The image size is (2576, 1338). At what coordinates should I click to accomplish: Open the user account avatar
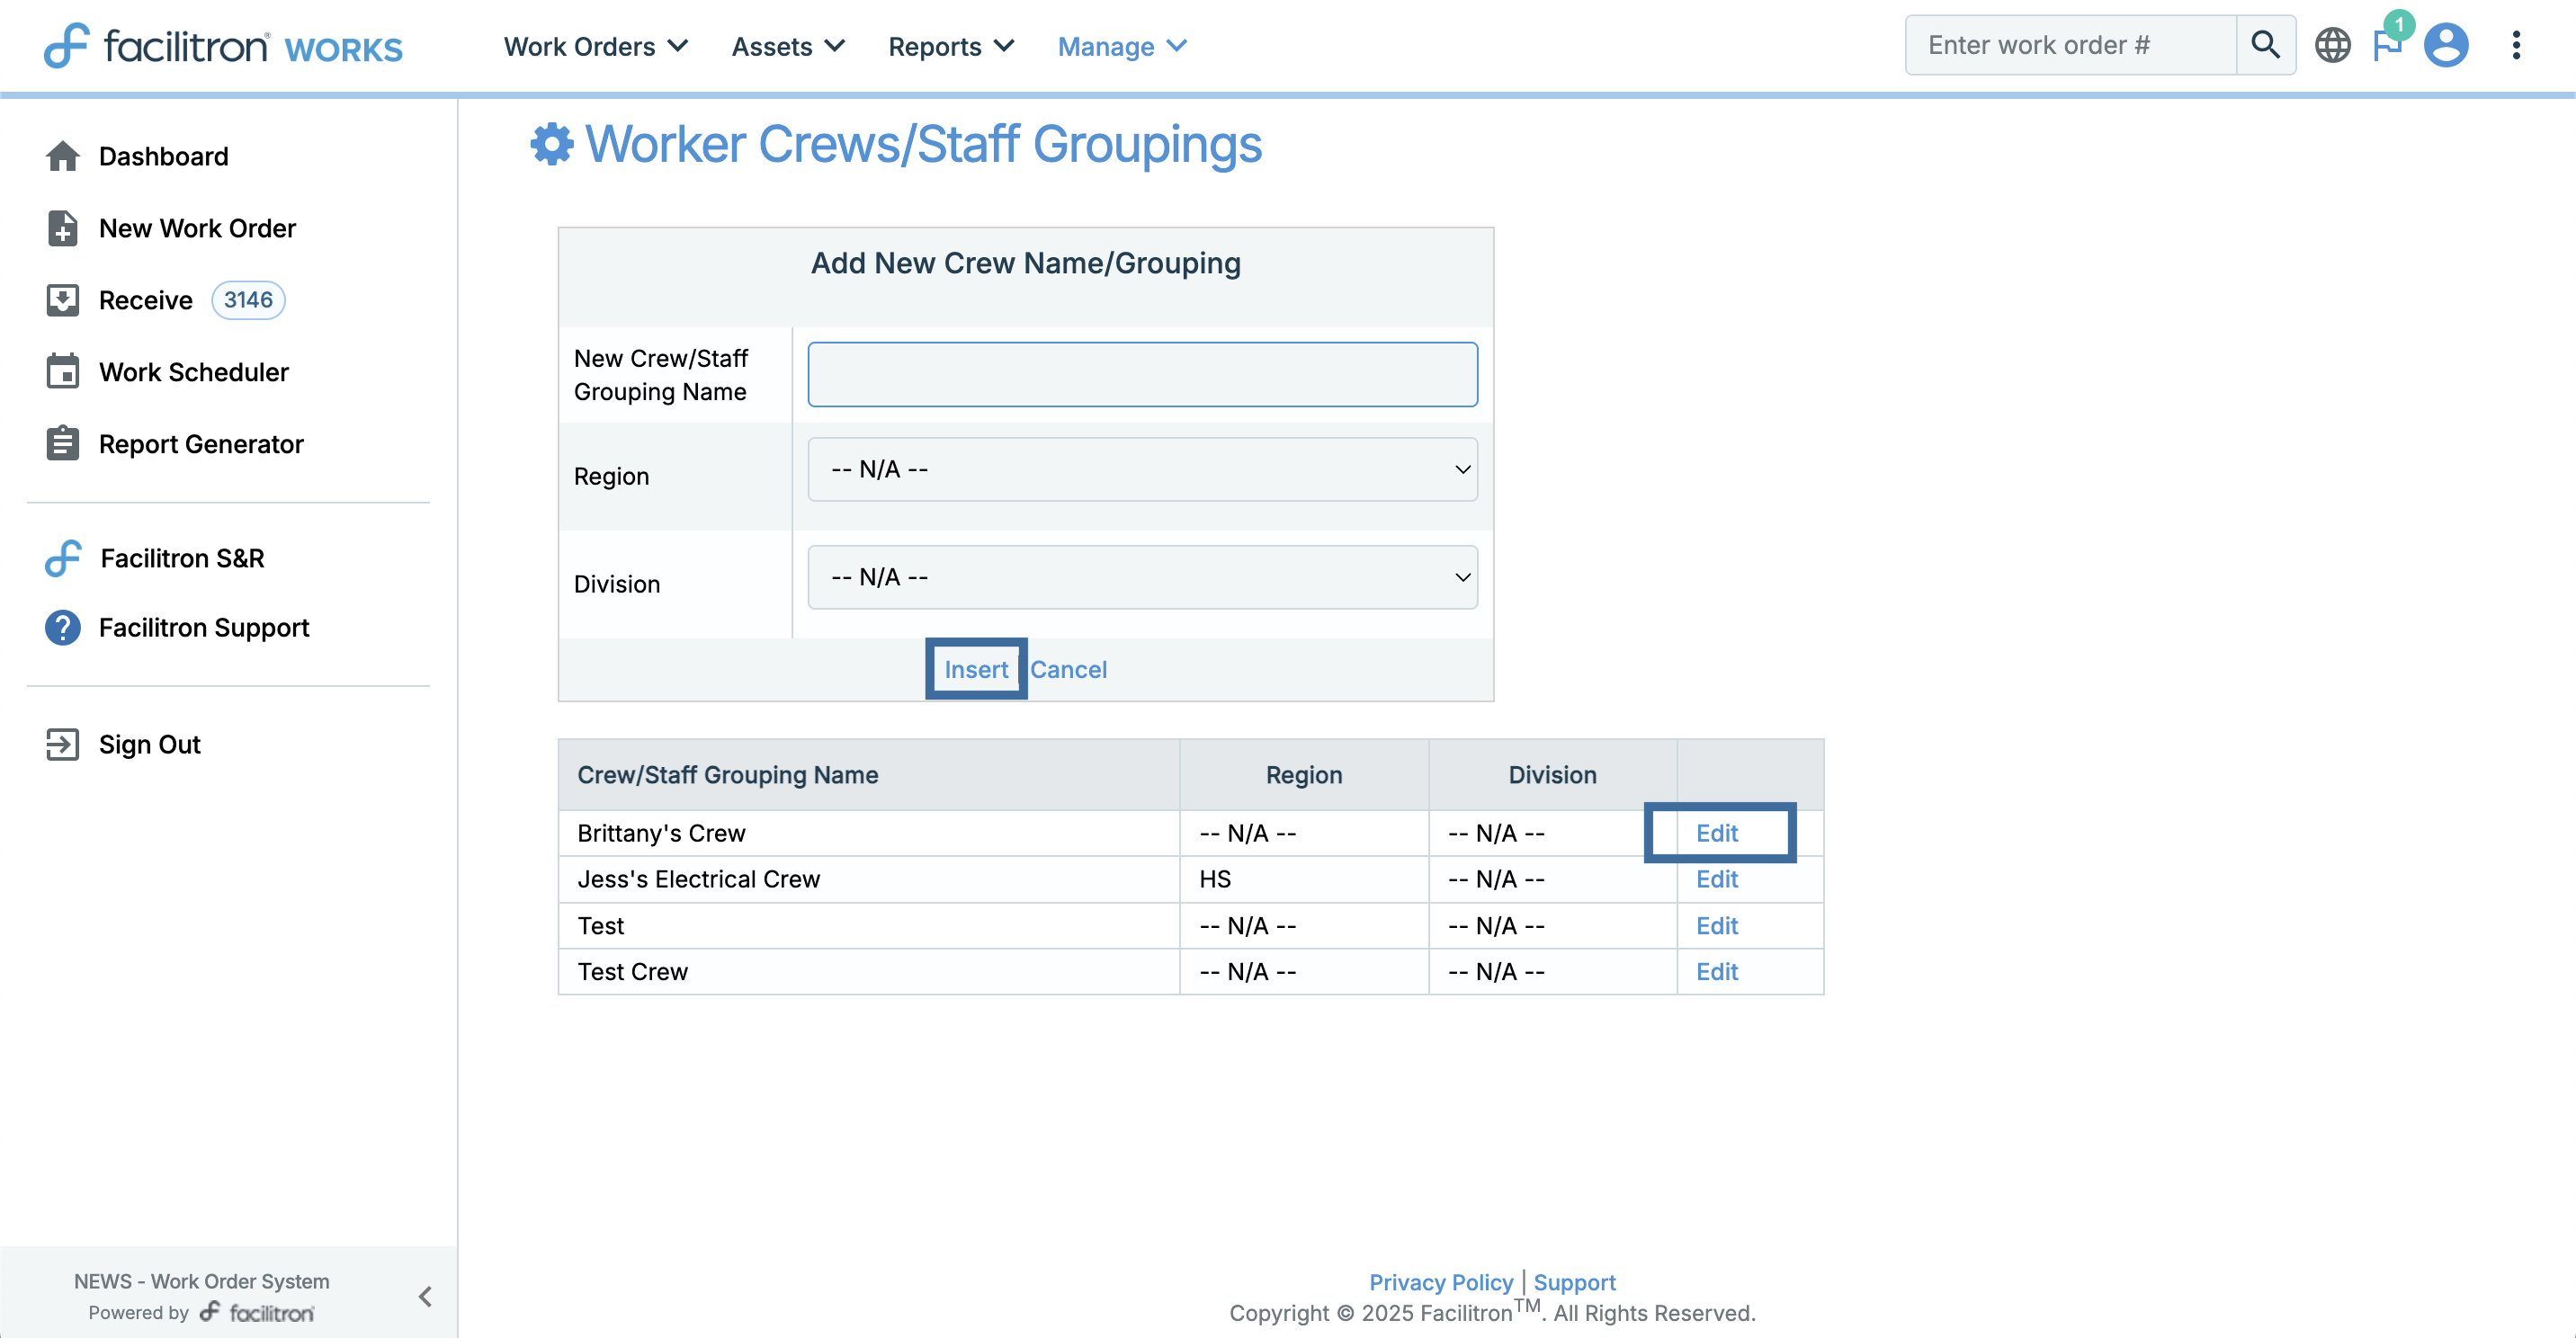(x=2446, y=45)
